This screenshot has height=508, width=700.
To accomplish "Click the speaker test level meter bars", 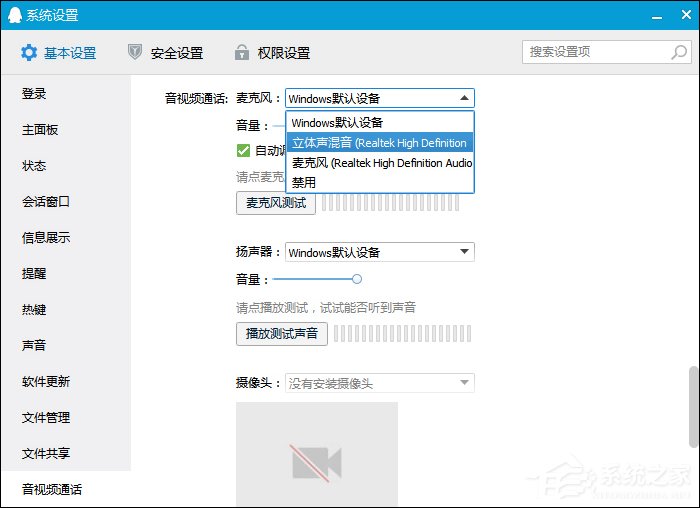I will pos(403,333).
